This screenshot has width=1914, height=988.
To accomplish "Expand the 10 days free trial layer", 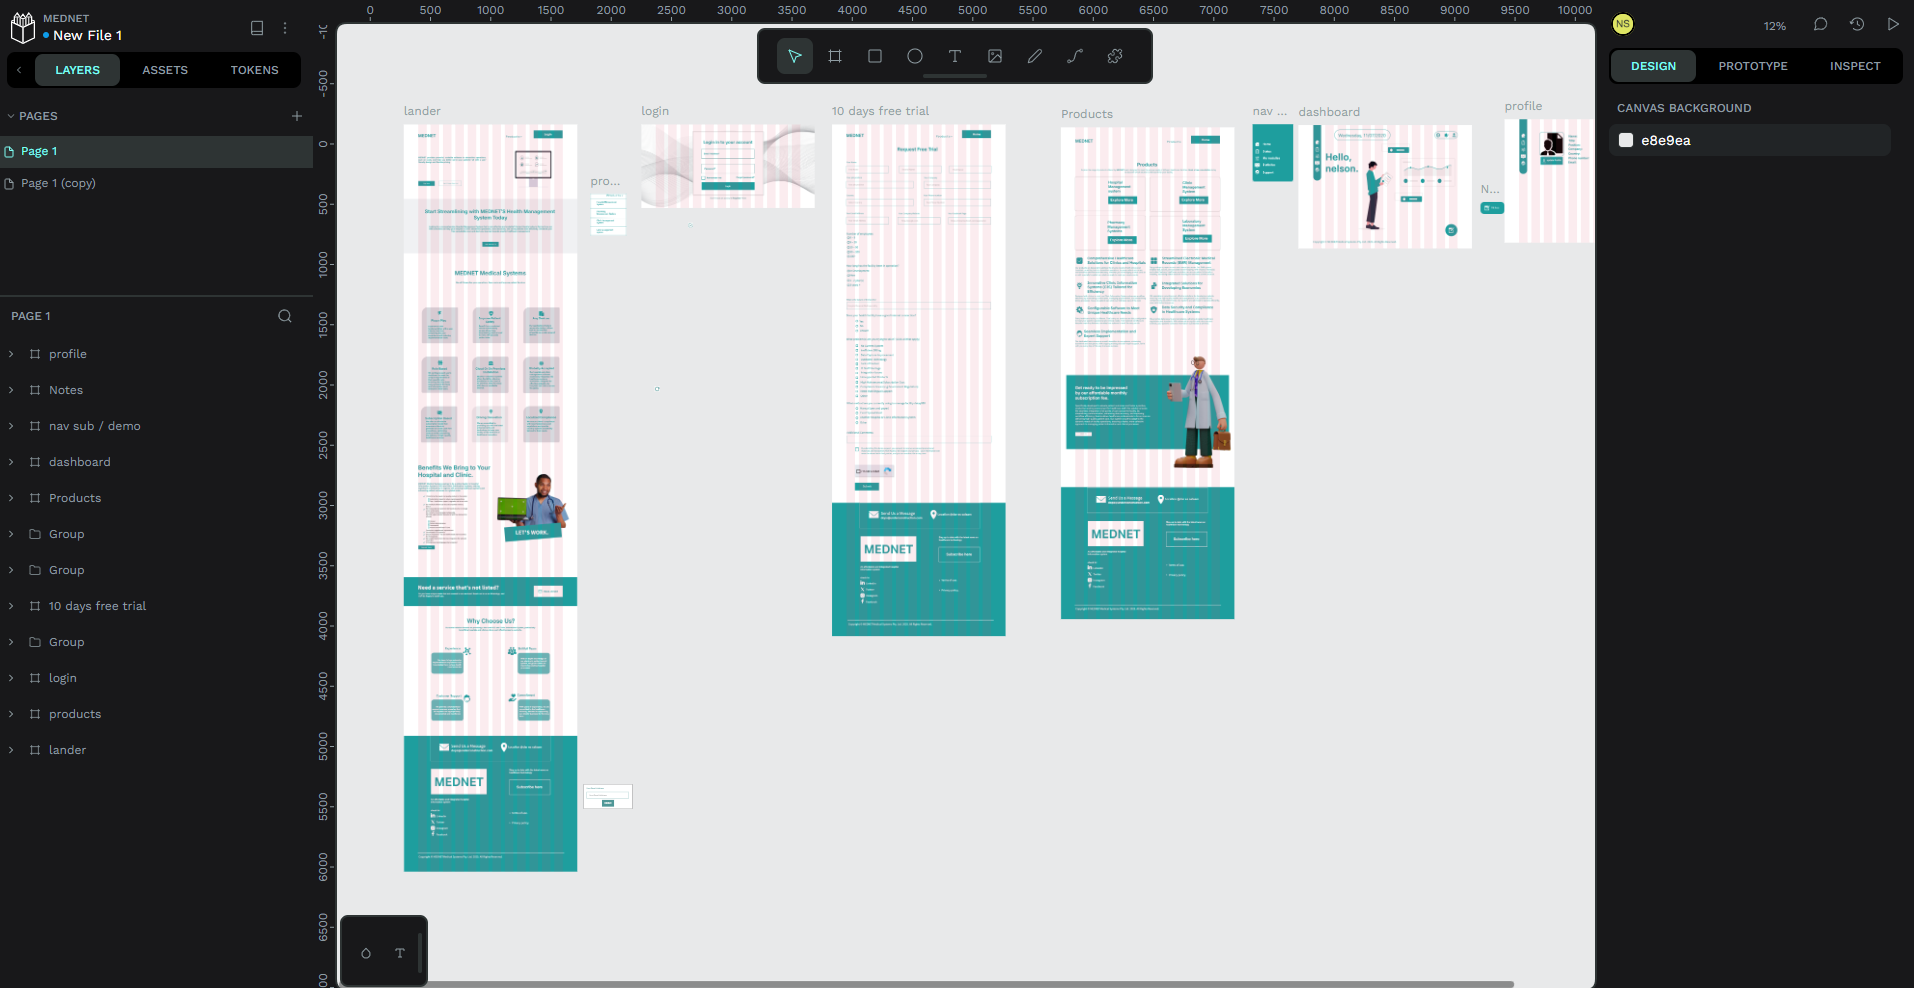I will coord(11,606).
